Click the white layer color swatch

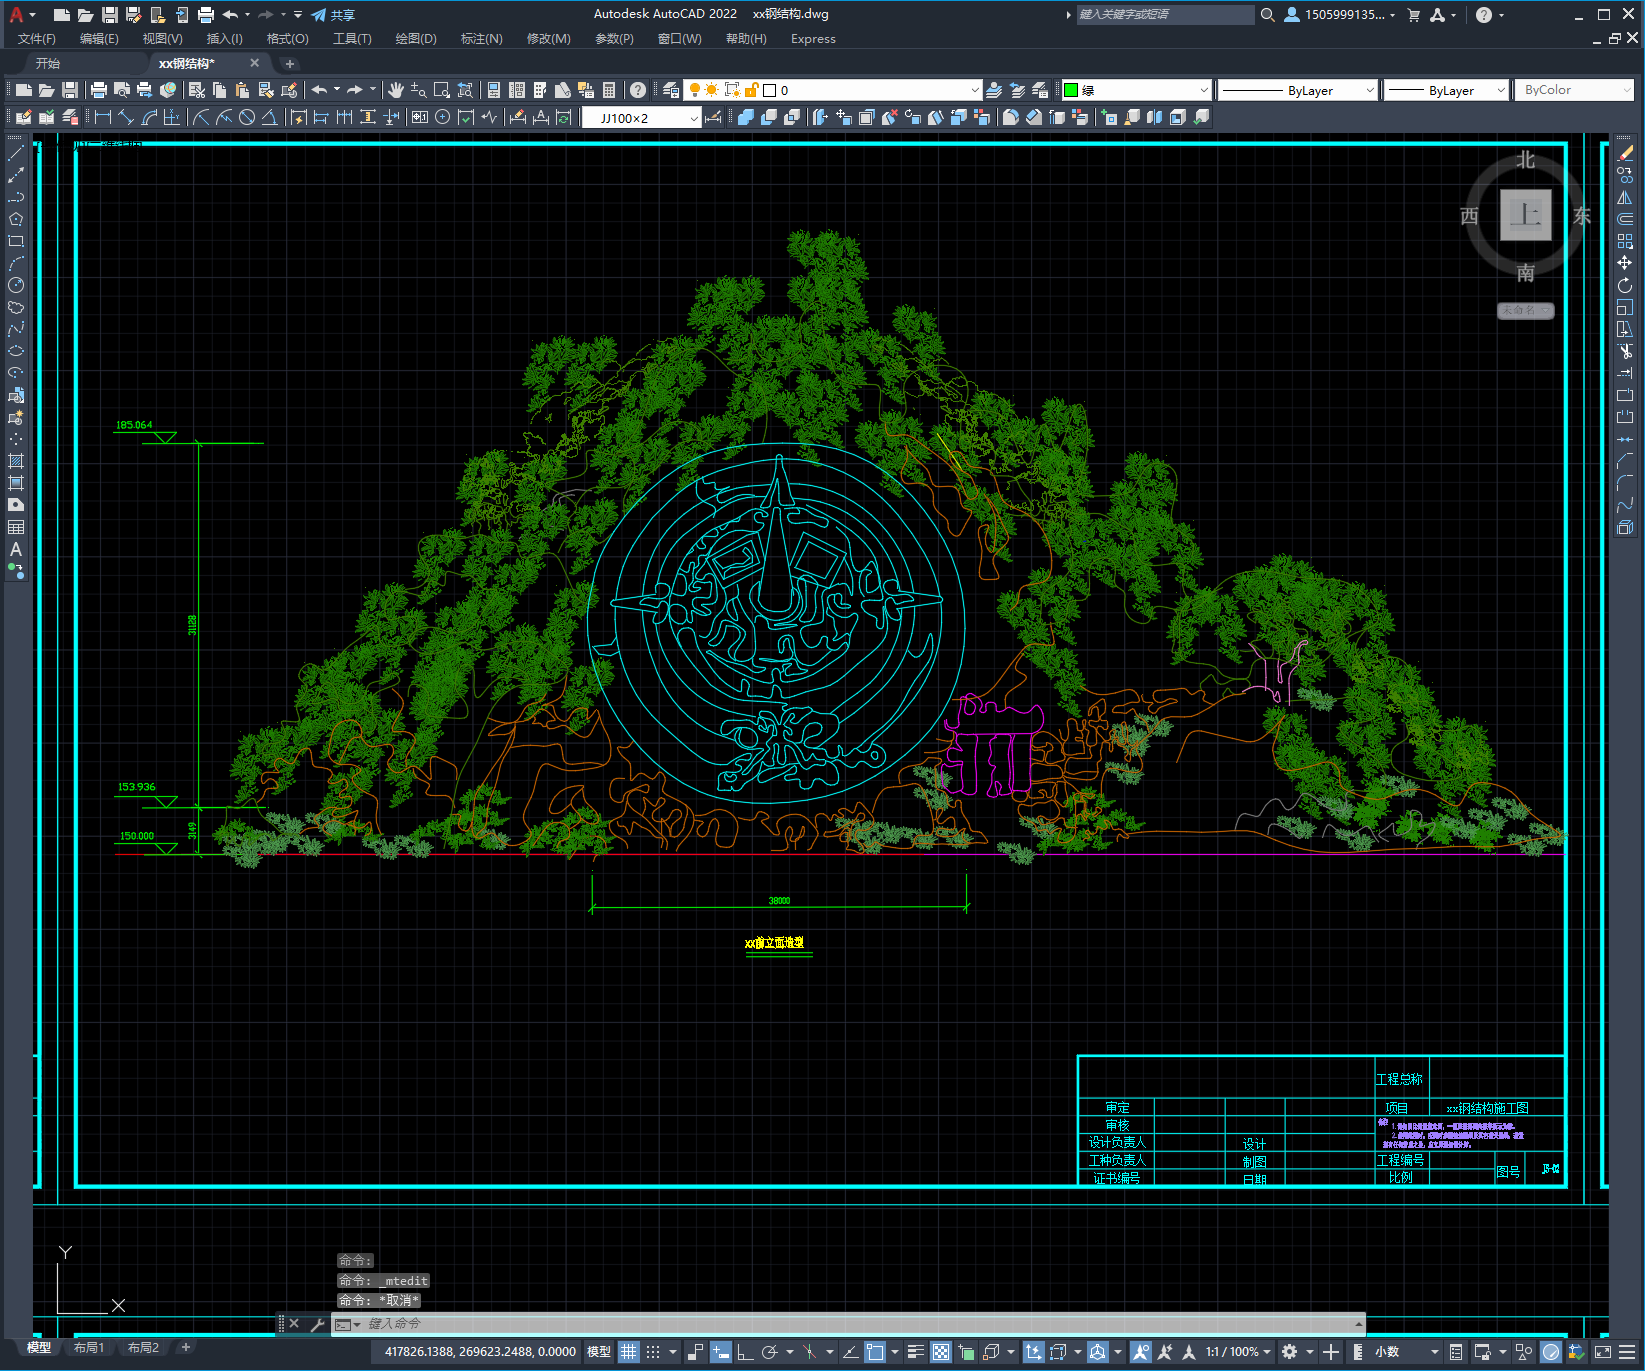[x=770, y=90]
